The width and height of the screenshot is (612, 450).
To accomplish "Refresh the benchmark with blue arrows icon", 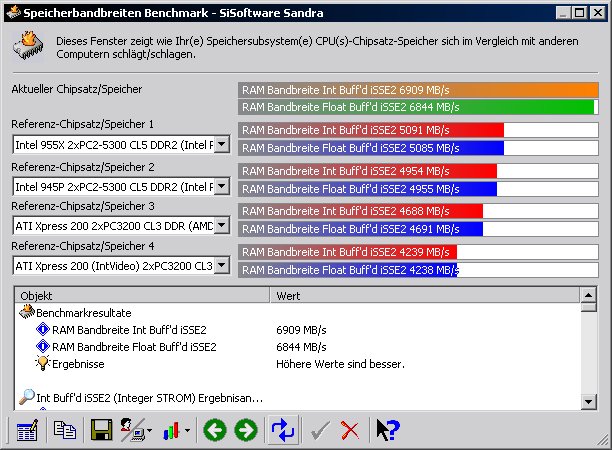I will click(283, 430).
